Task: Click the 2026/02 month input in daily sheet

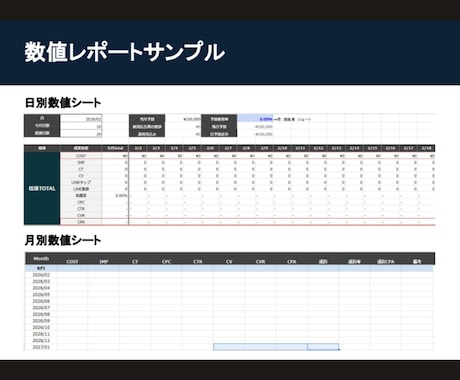Action: click(81, 119)
